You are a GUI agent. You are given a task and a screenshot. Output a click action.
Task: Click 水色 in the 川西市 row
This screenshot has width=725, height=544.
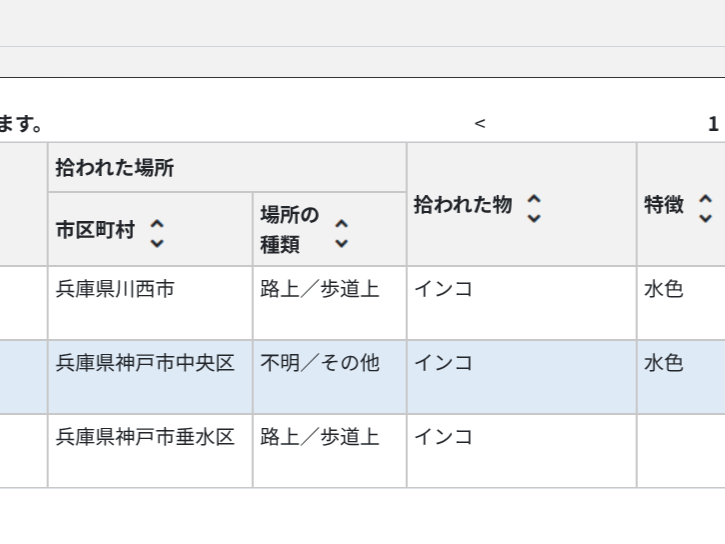(x=664, y=290)
